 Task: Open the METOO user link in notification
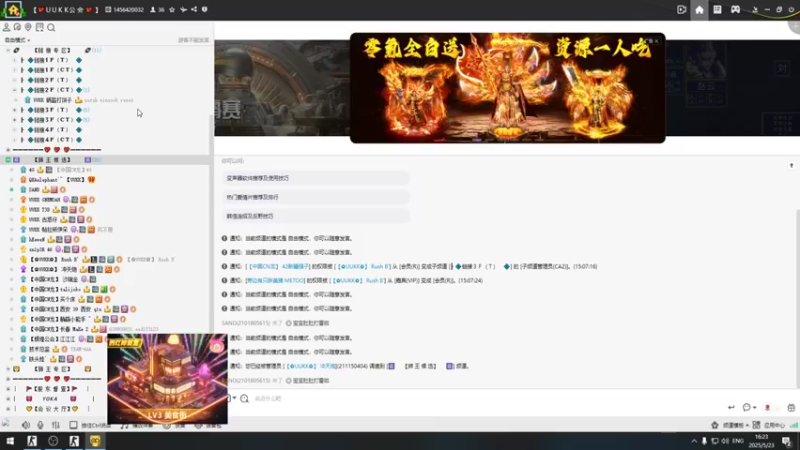(x=274, y=281)
